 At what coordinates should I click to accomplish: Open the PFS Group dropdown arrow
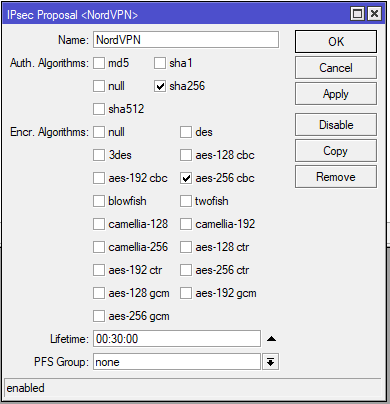(x=270, y=362)
